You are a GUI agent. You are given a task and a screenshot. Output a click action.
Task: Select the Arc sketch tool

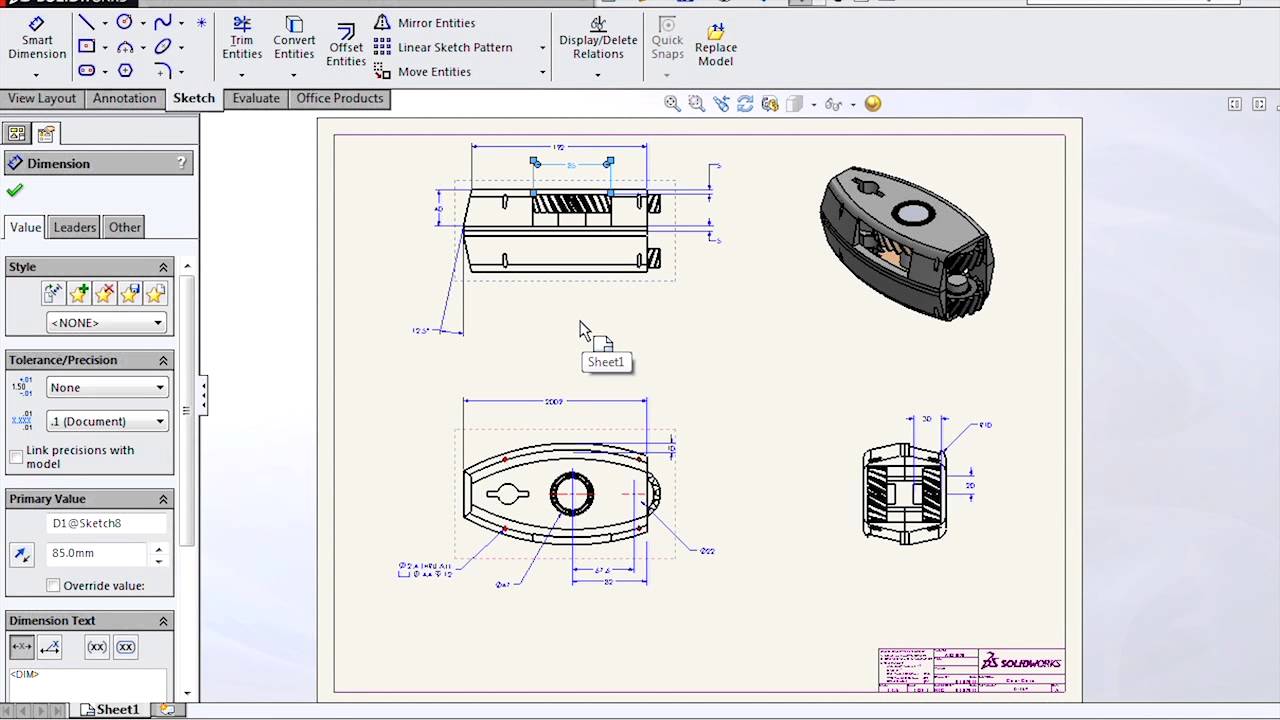click(125, 46)
